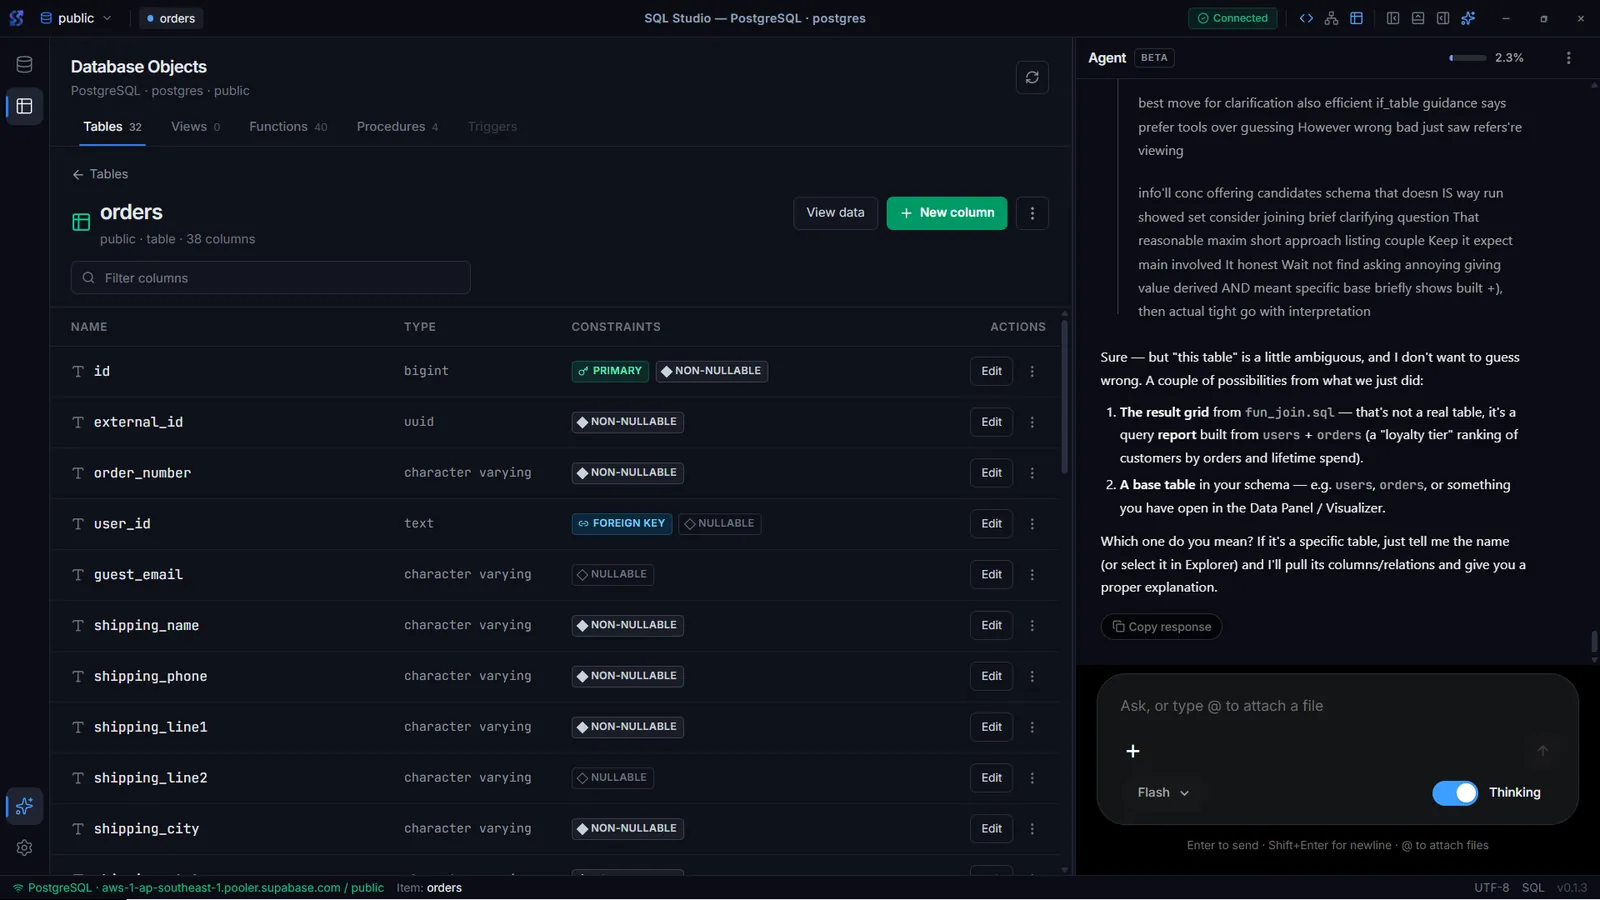Image resolution: width=1600 pixels, height=900 pixels.
Task: Expand the Flash model dropdown
Action: [1163, 792]
